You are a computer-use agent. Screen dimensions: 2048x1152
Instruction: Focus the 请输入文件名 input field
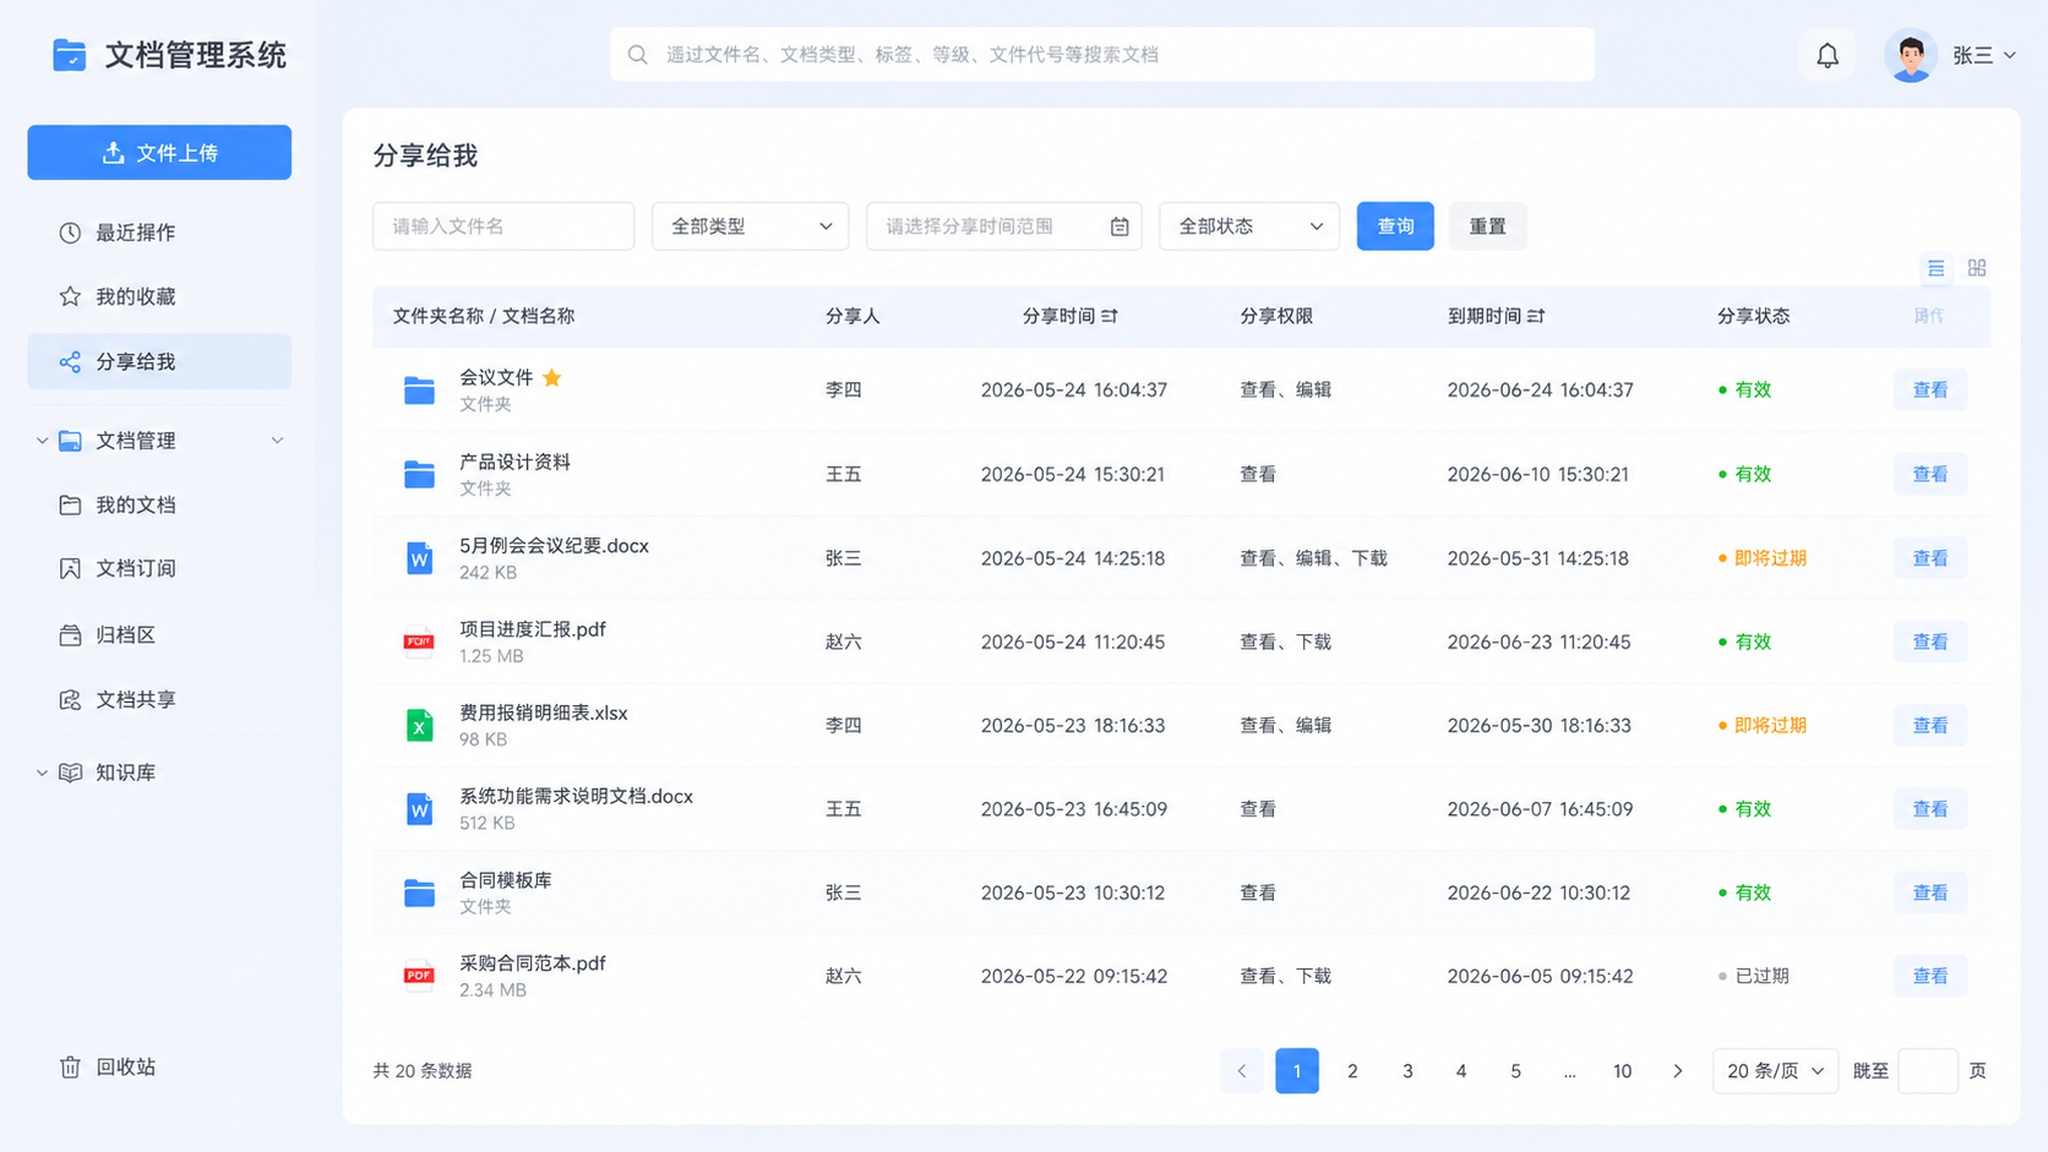pos(503,226)
